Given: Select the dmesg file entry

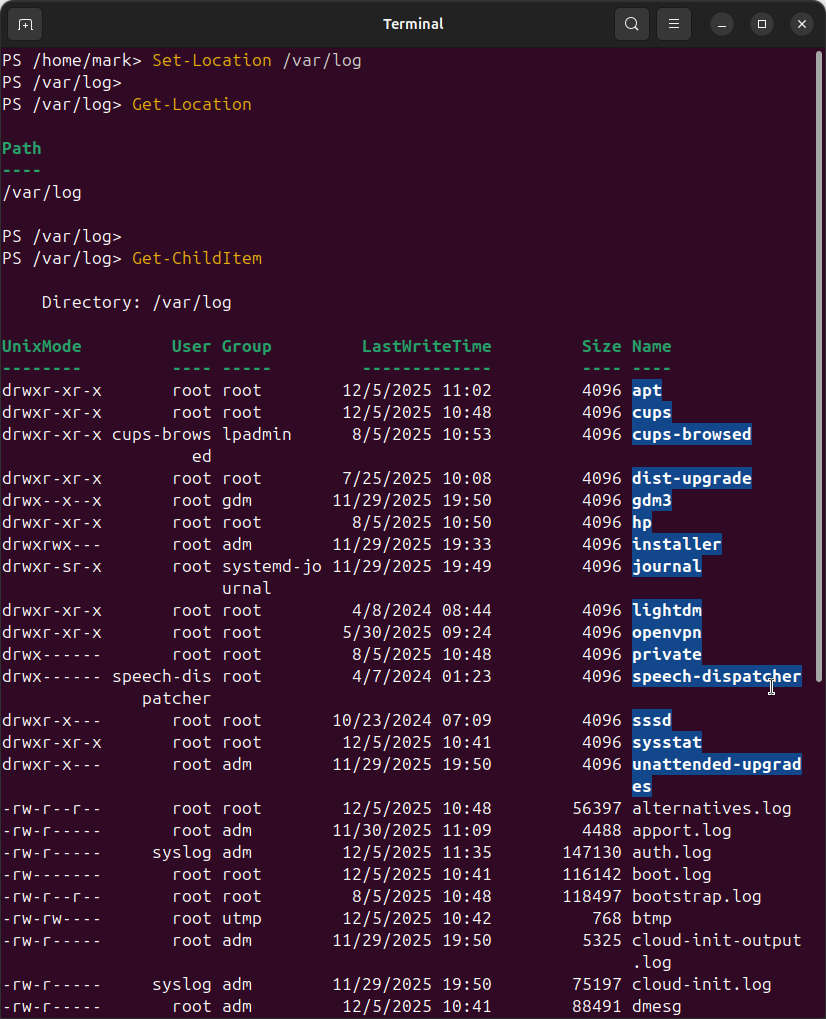Looking at the screenshot, I should click(x=656, y=1006).
